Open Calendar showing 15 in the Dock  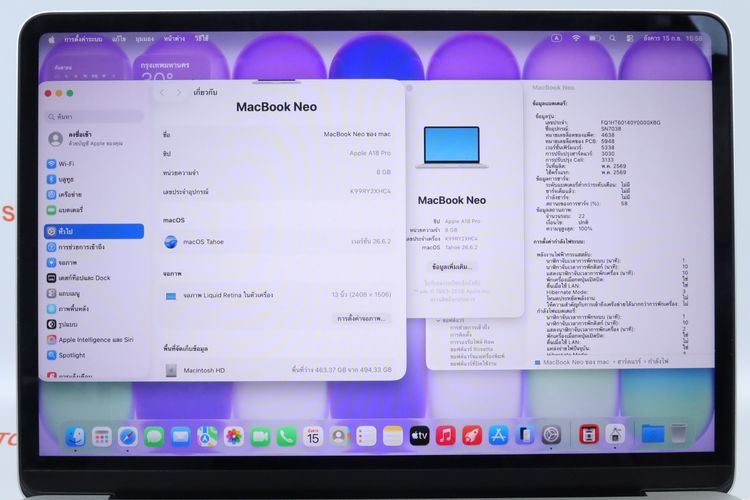click(x=313, y=436)
